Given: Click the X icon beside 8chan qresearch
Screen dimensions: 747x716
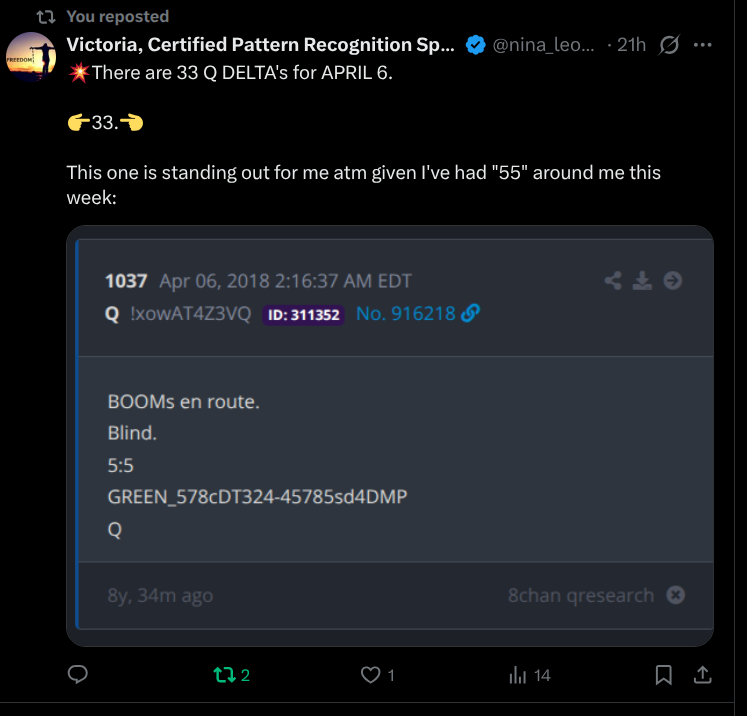Looking at the screenshot, I should pyautogui.click(x=676, y=595).
